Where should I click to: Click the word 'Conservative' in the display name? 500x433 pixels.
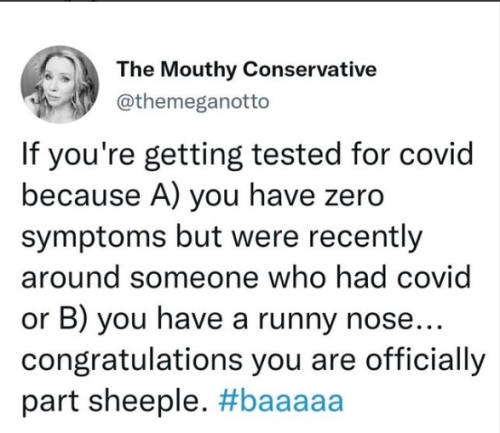point(310,70)
